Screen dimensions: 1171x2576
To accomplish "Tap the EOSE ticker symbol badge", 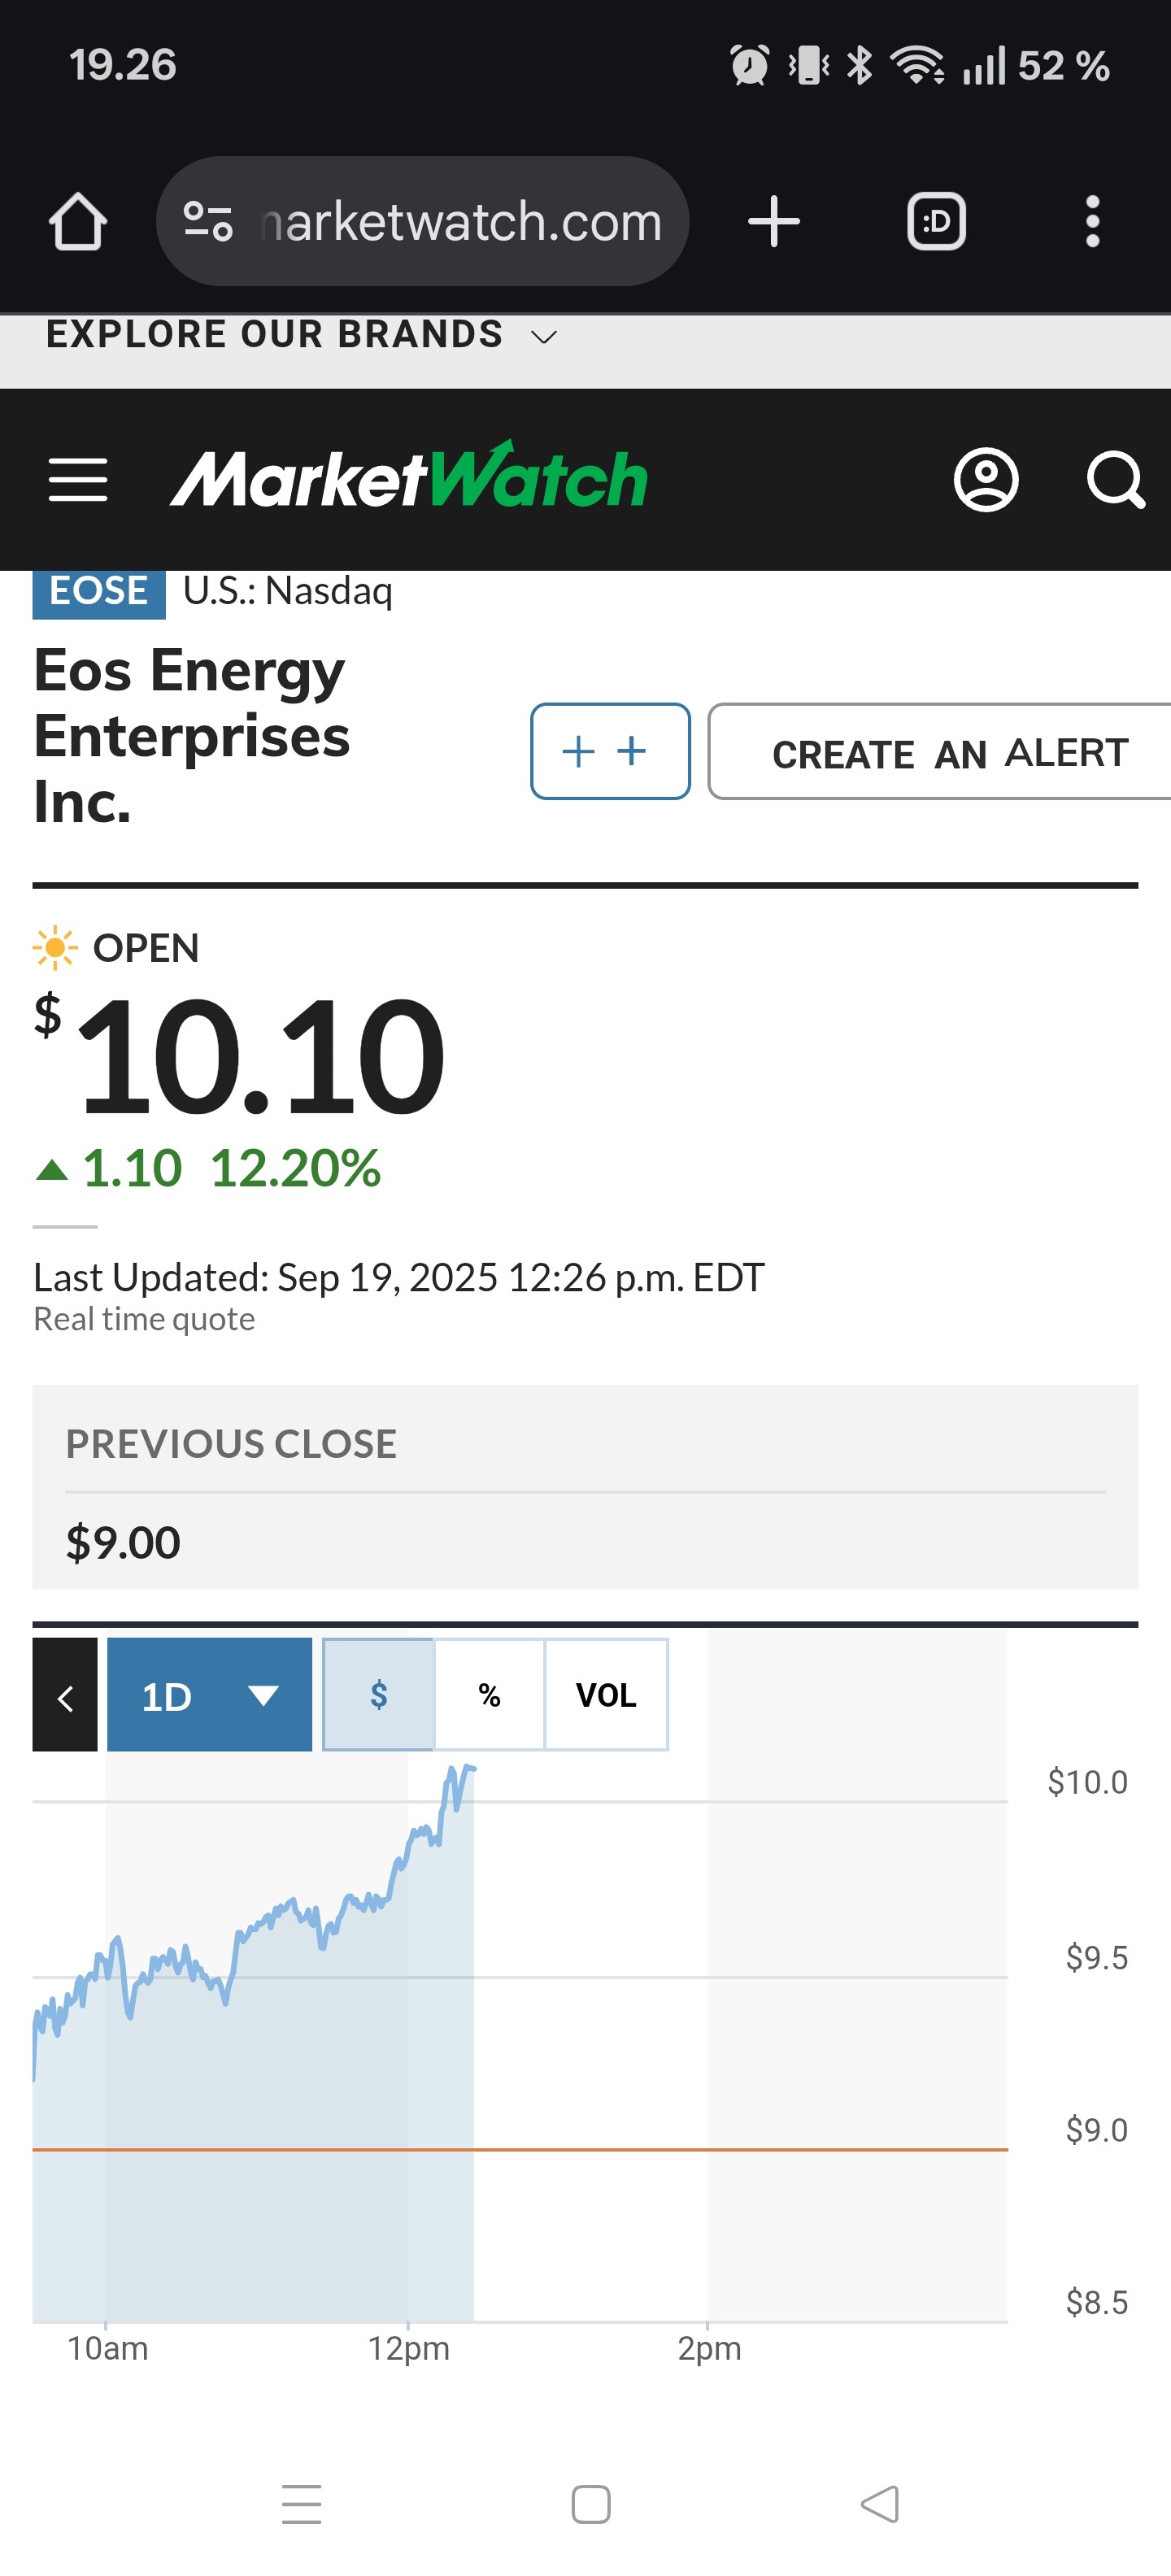I will [x=99, y=591].
